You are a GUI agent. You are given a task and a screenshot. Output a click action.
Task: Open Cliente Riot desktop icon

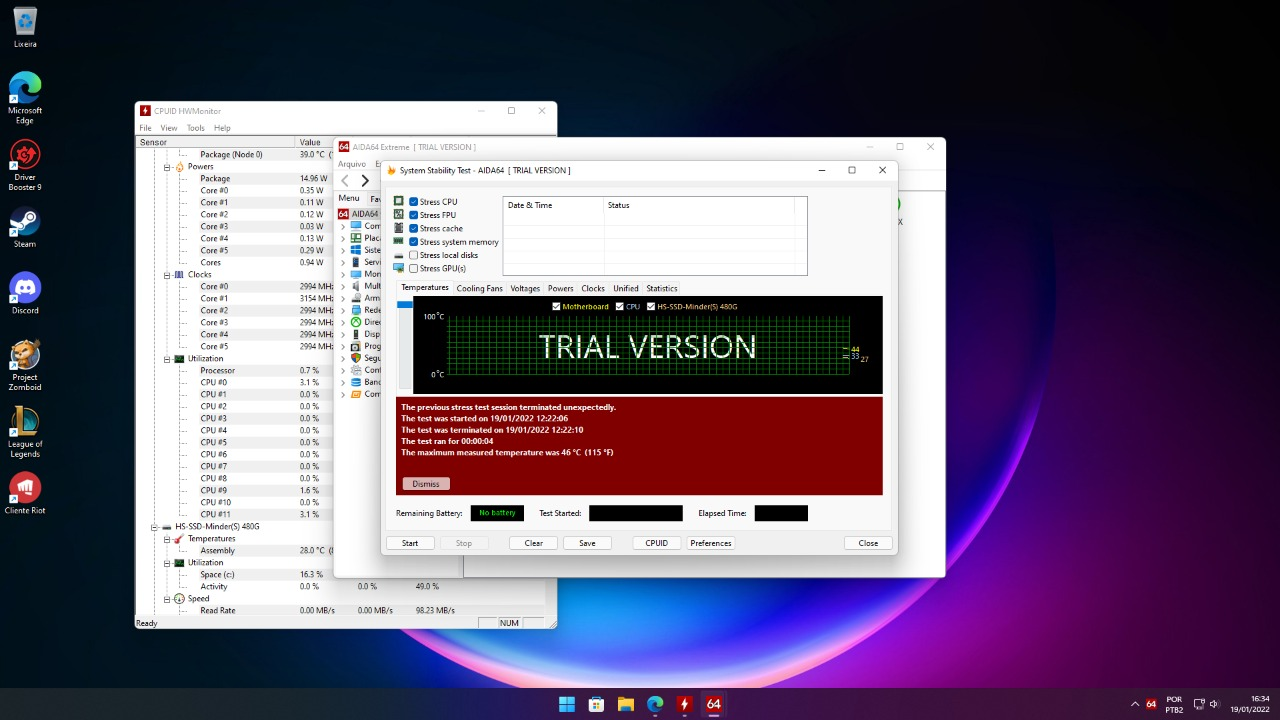[x=25, y=494]
